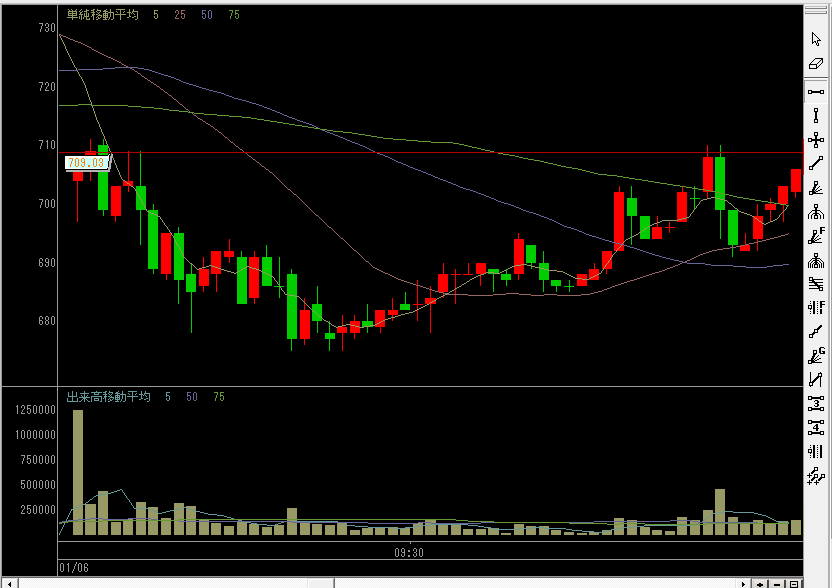Click the scrollbar left arrow

(x=10, y=584)
